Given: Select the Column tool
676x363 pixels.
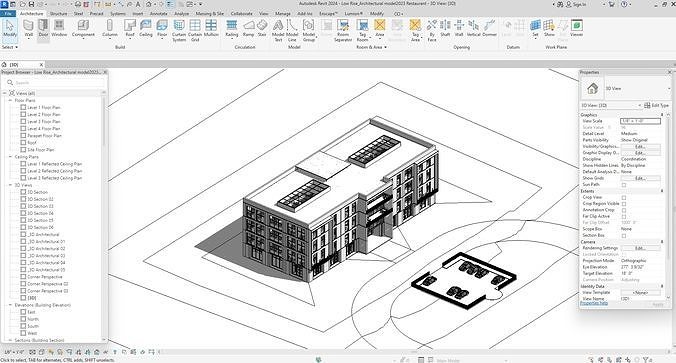Looking at the screenshot, I should 110,29.
